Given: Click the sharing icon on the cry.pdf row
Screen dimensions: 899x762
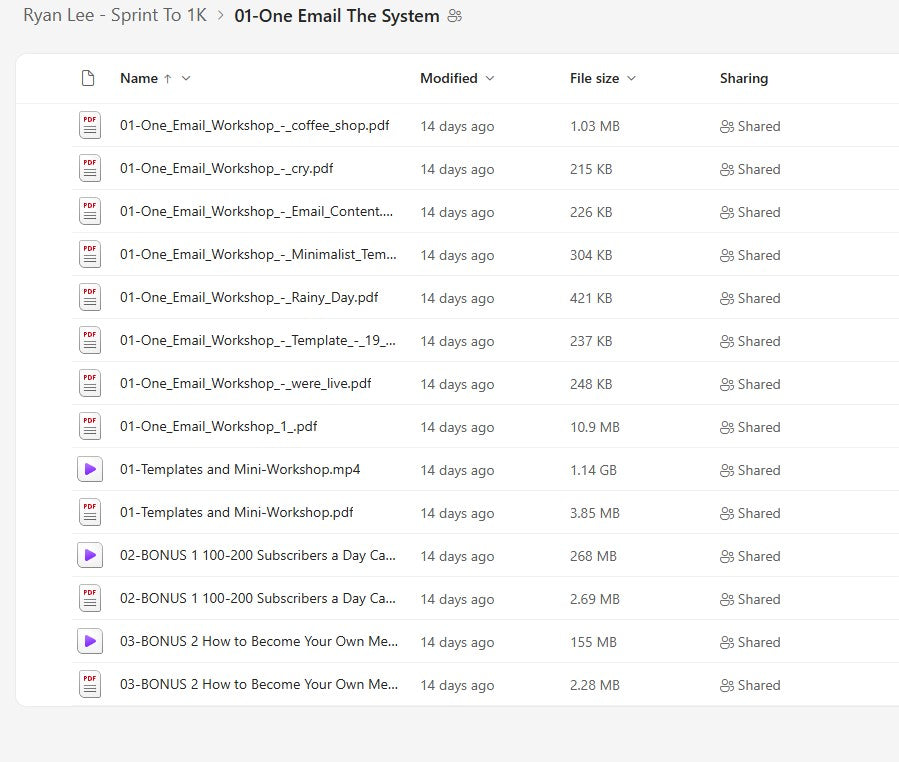Looking at the screenshot, I should (x=727, y=170).
